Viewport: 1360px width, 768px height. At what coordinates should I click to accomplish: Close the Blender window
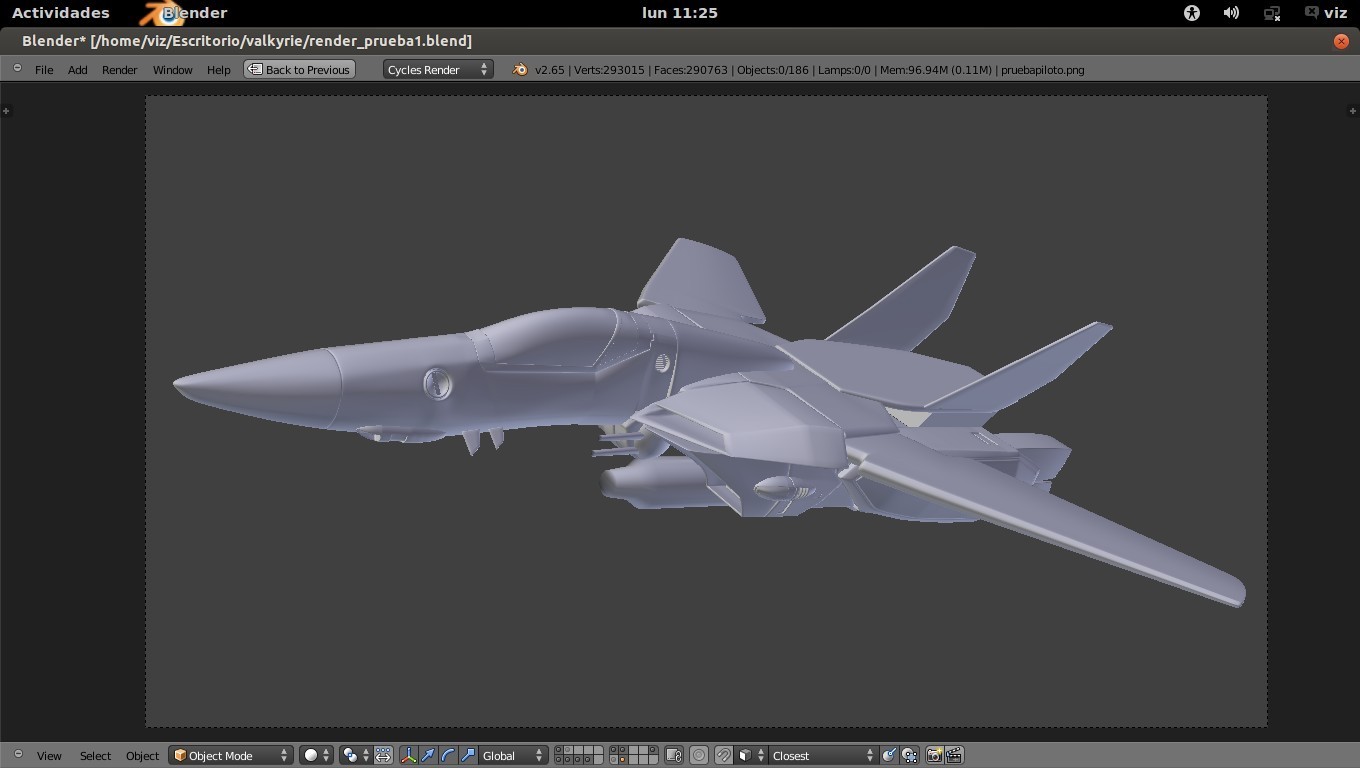1341,41
